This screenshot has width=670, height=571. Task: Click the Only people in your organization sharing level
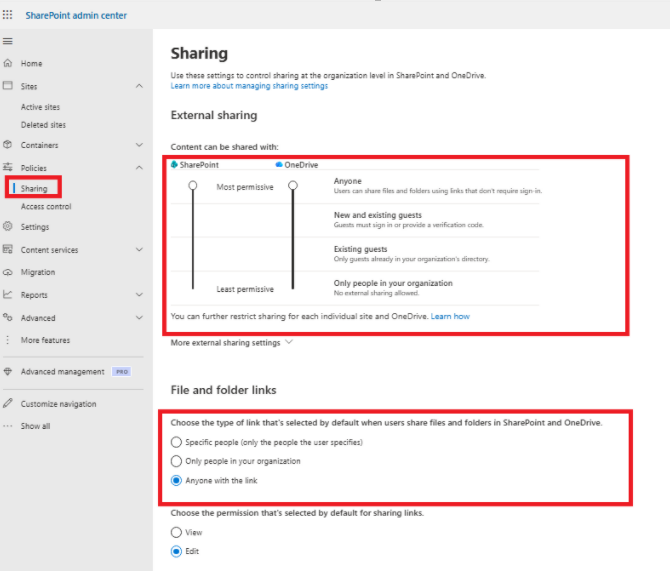[393, 283]
